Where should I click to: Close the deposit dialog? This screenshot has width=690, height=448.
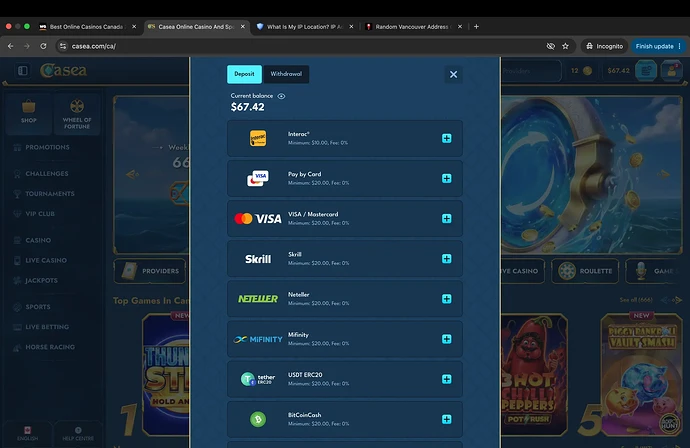point(453,74)
